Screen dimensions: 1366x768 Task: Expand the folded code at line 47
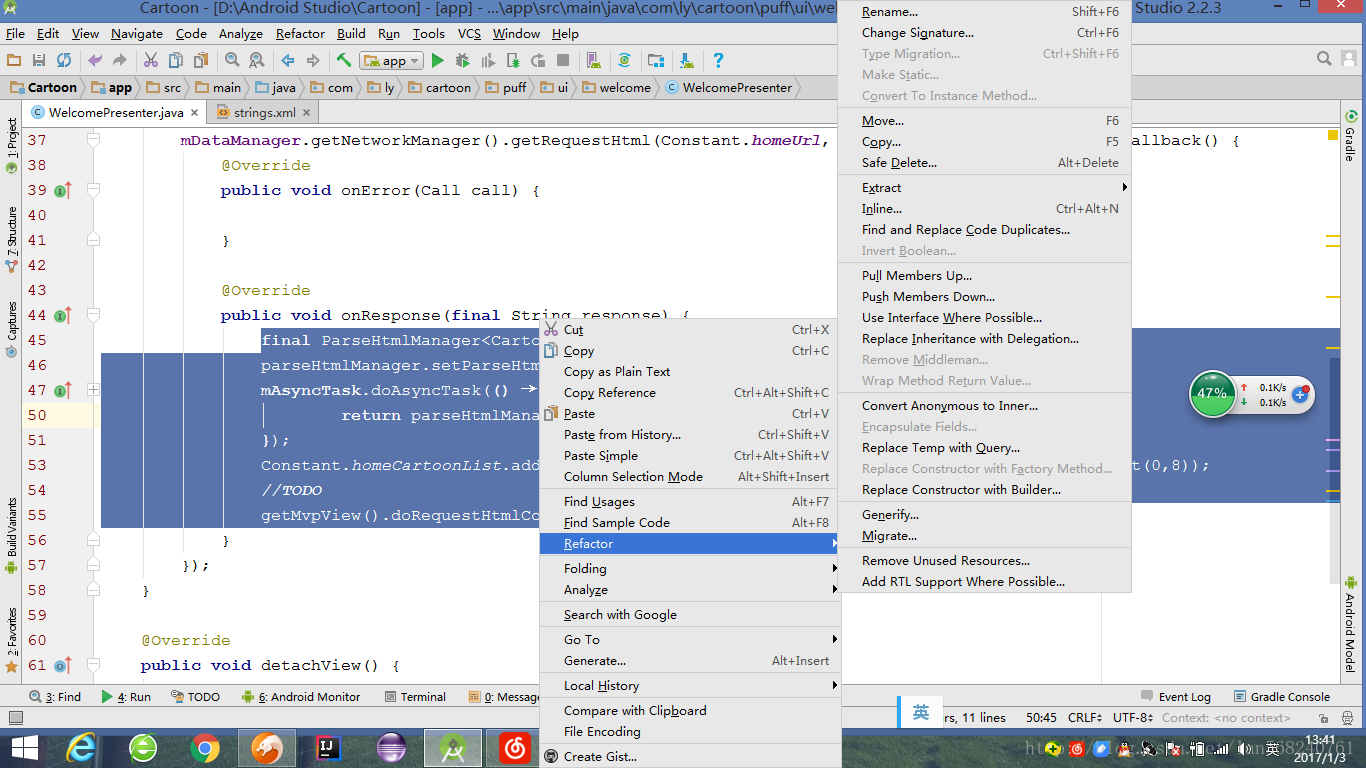tap(93, 390)
